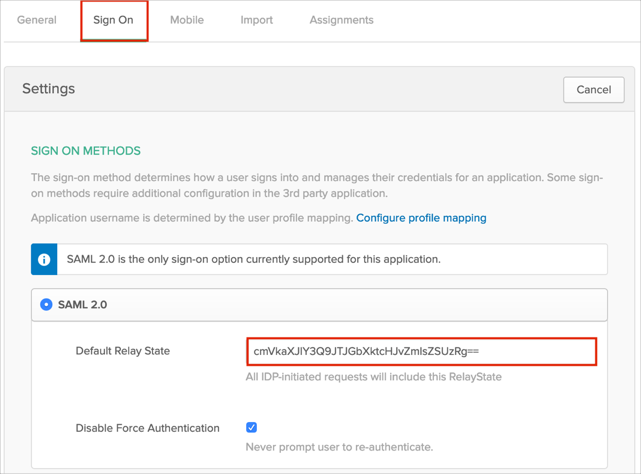Click the SIGN ON METHODS section heading

pos(86,151)
